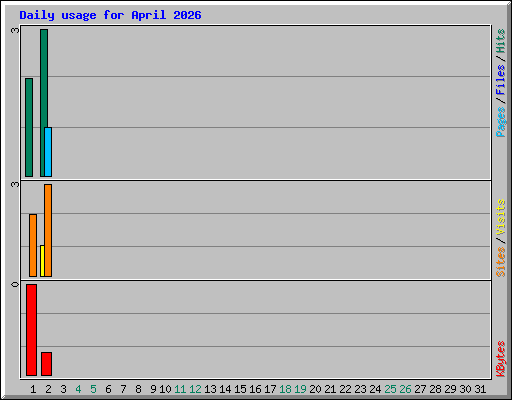Click the 'Hits' legend label
512x400 pixels.
point(500,41)
